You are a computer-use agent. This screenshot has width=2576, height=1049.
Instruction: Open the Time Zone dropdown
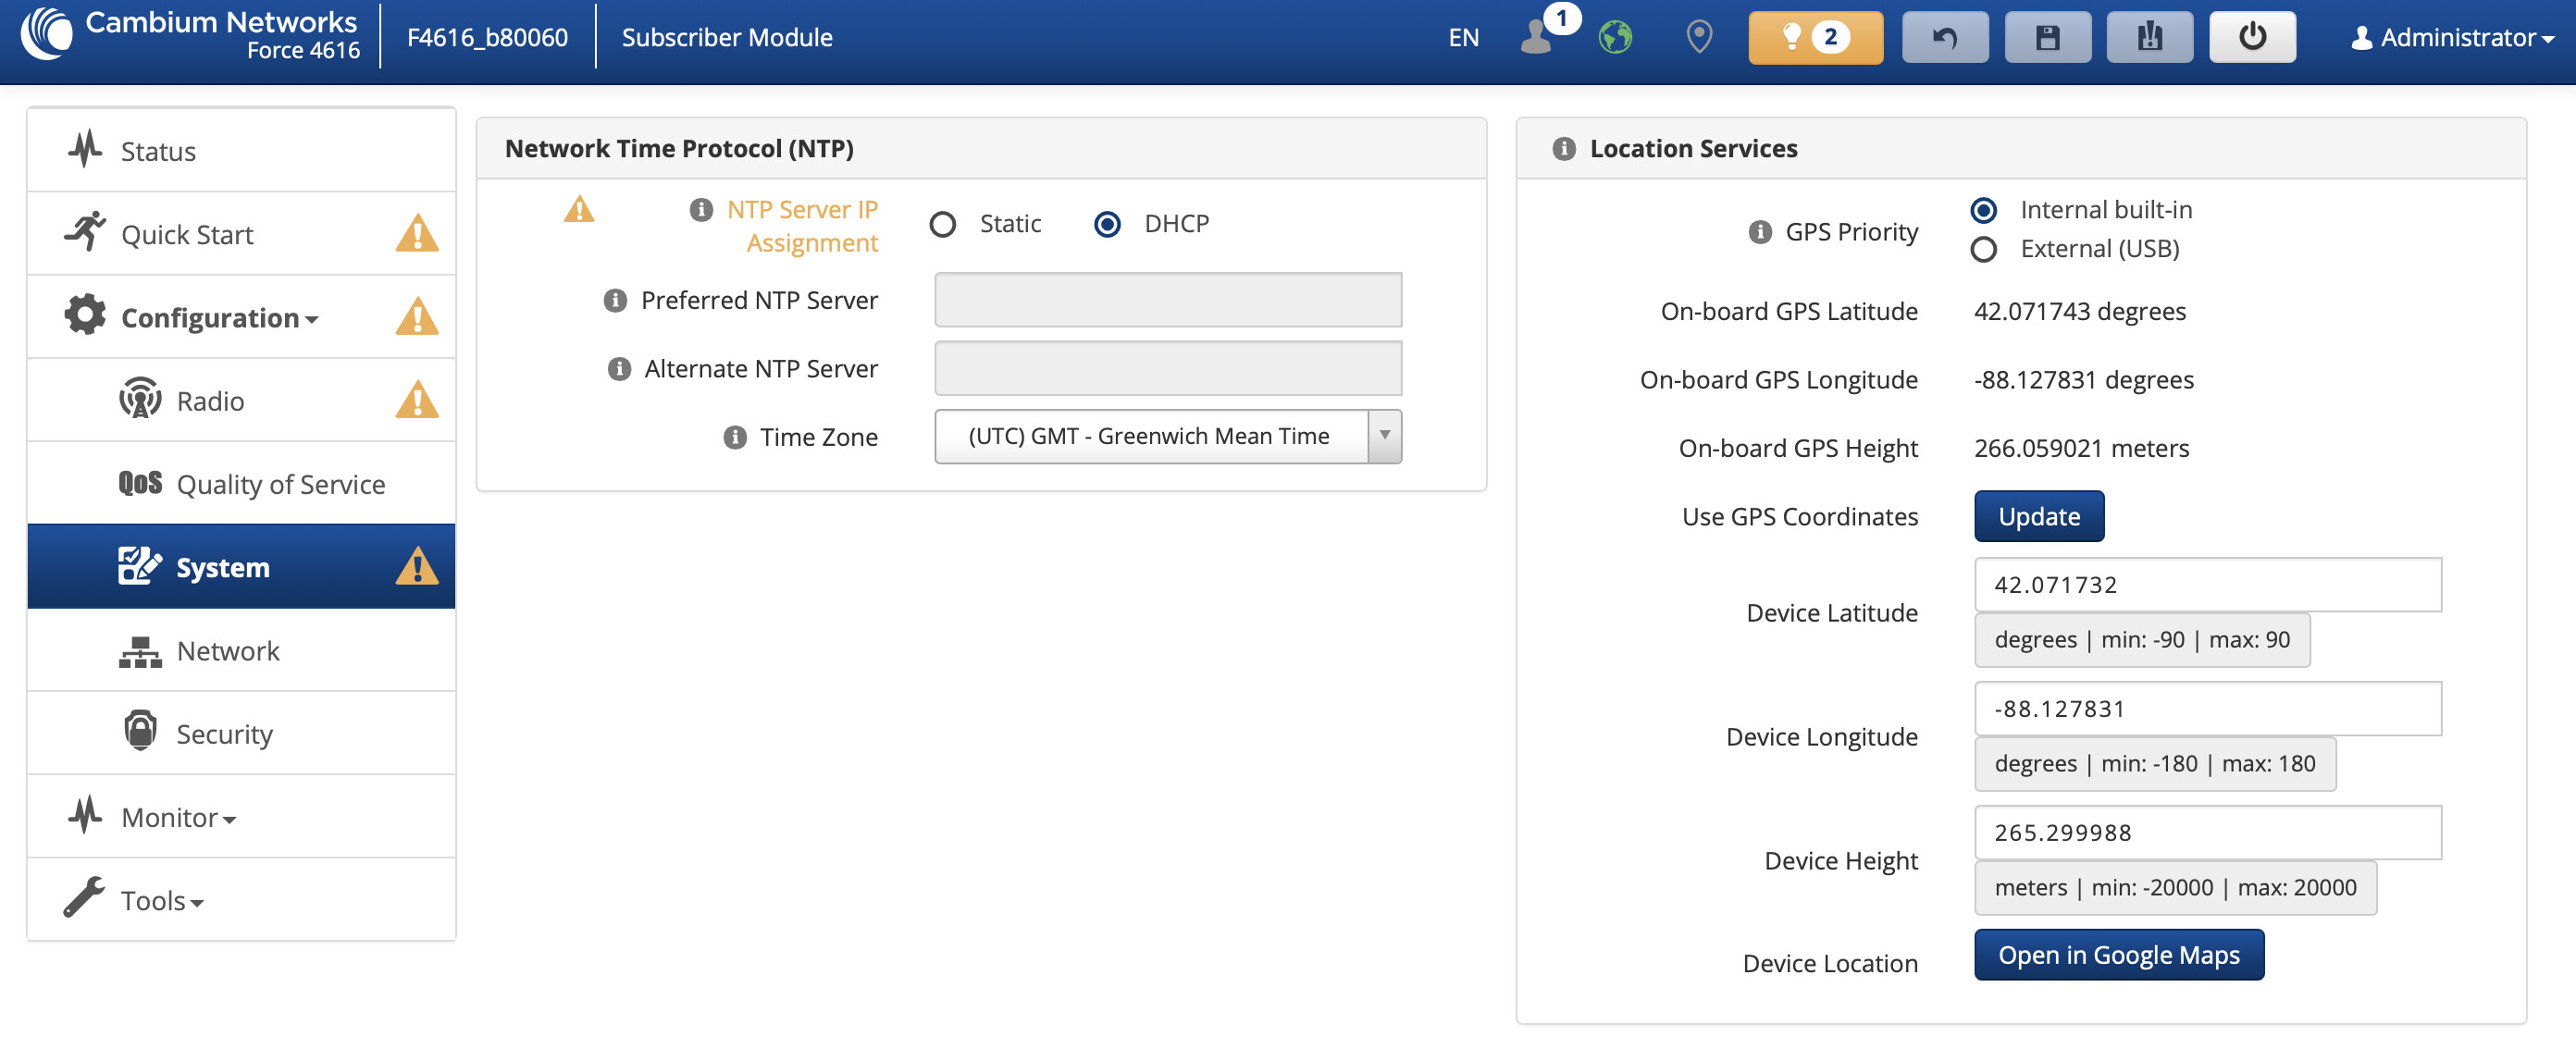[1167, 436]
